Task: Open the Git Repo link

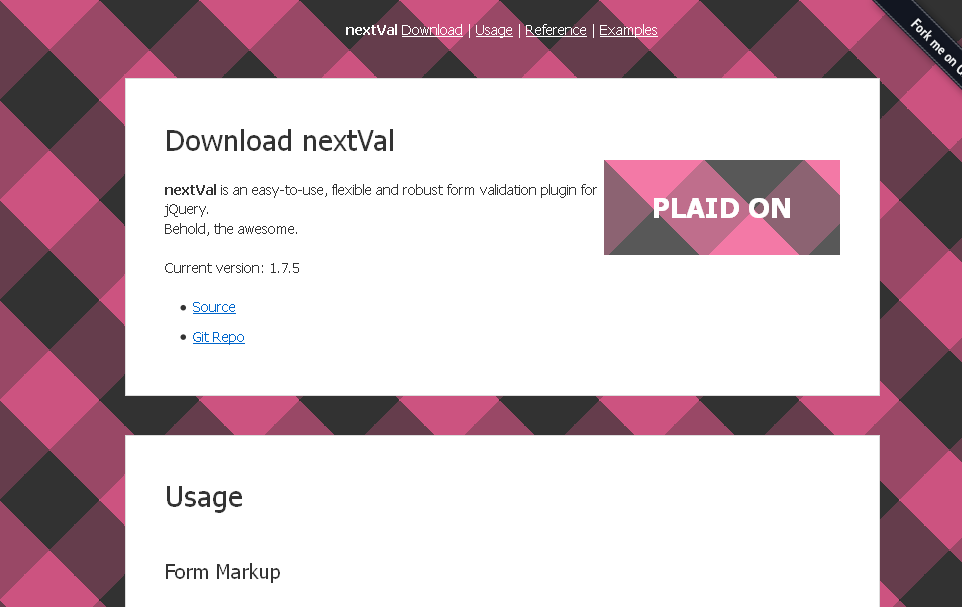Action: click(218, 337)
